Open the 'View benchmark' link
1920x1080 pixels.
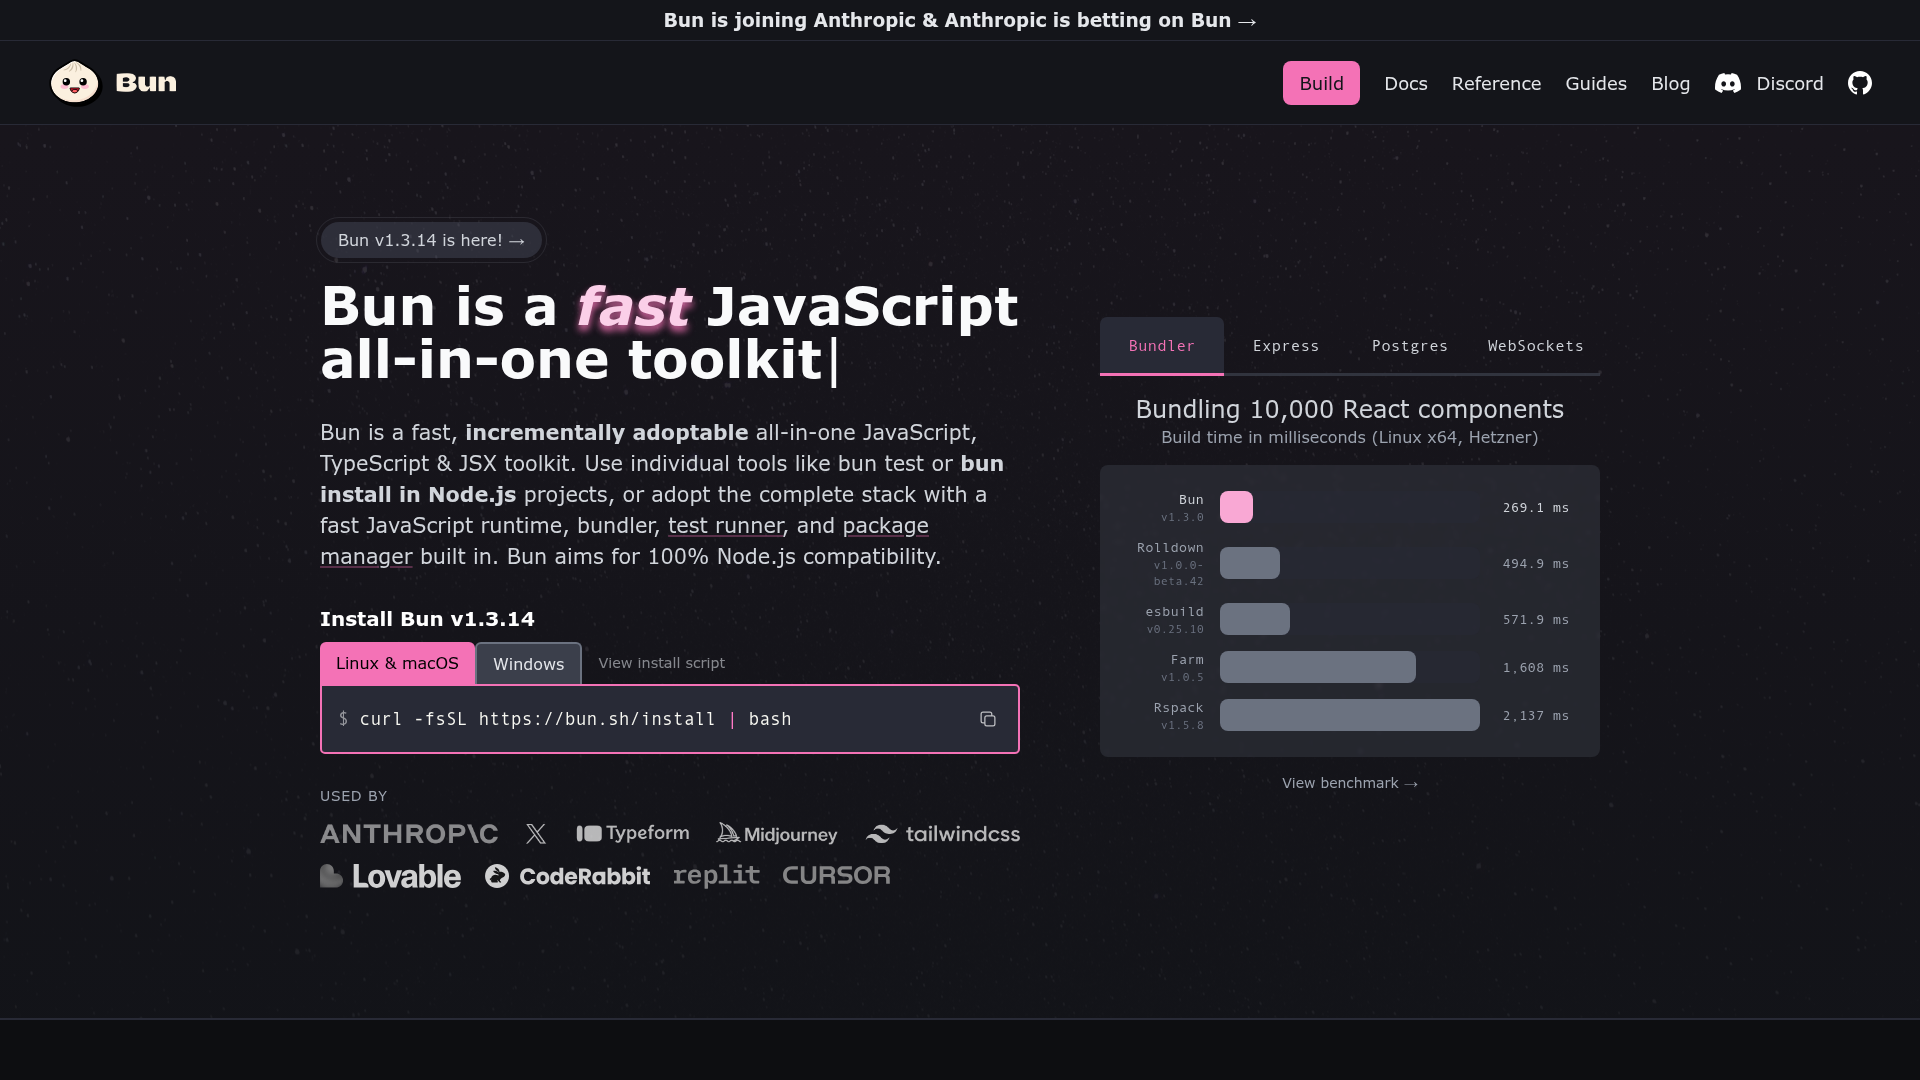click(x=1350, y=783)
